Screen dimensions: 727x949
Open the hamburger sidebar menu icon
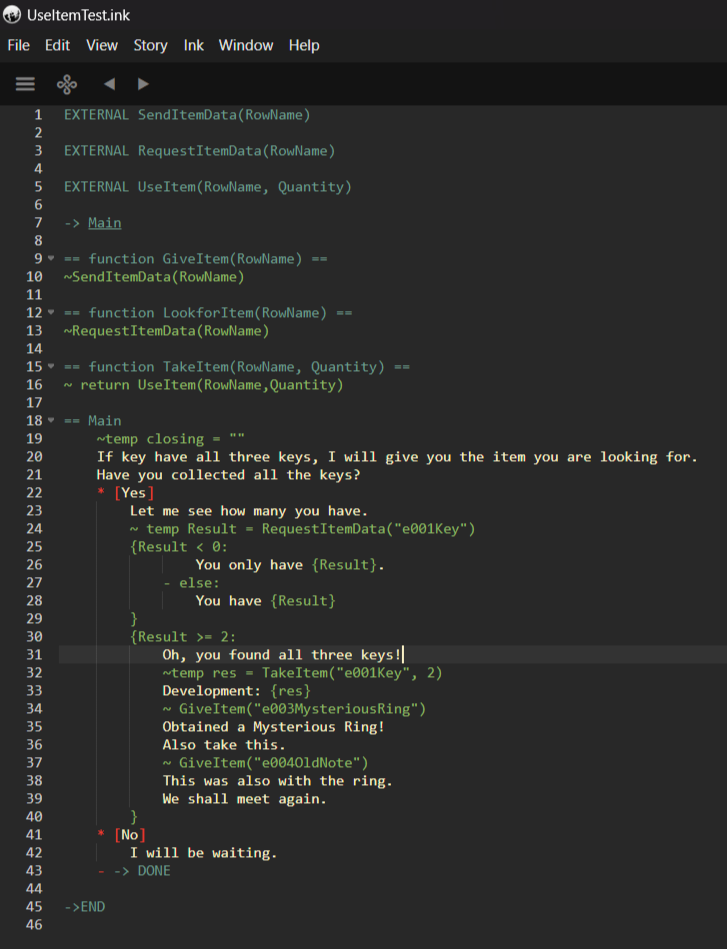pos(25,84)
